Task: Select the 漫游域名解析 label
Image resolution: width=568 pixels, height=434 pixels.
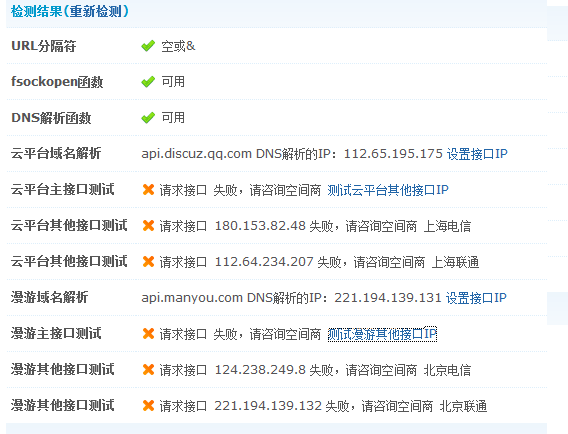Action: [x=49, y=297]
